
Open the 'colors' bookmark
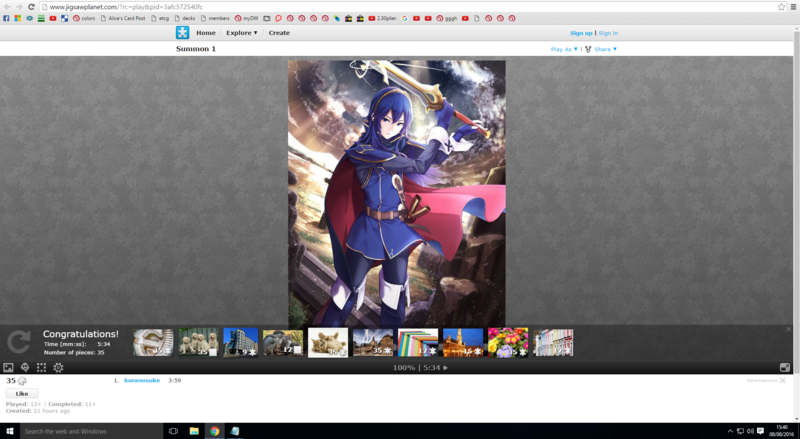[x=84, y=18]
